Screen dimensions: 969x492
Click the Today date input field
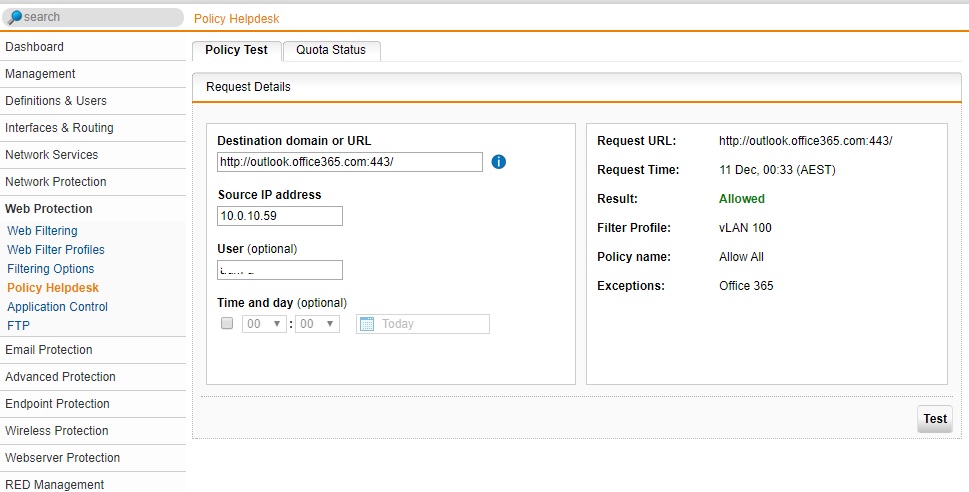(x=423, y=324)
